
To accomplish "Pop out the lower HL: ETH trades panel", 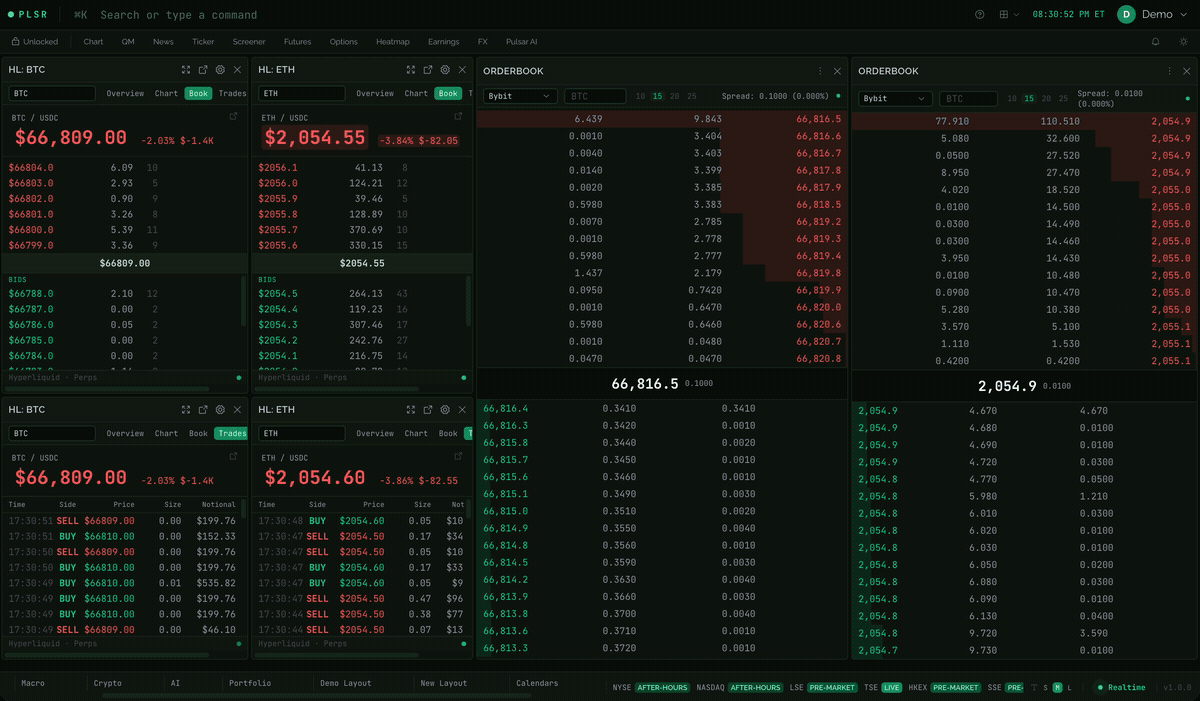I will [x=428, y=410].
